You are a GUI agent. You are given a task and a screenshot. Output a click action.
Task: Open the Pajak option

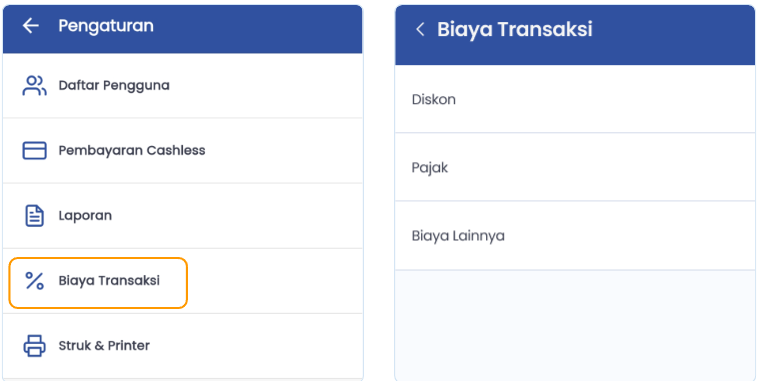(x=575, y=167)
